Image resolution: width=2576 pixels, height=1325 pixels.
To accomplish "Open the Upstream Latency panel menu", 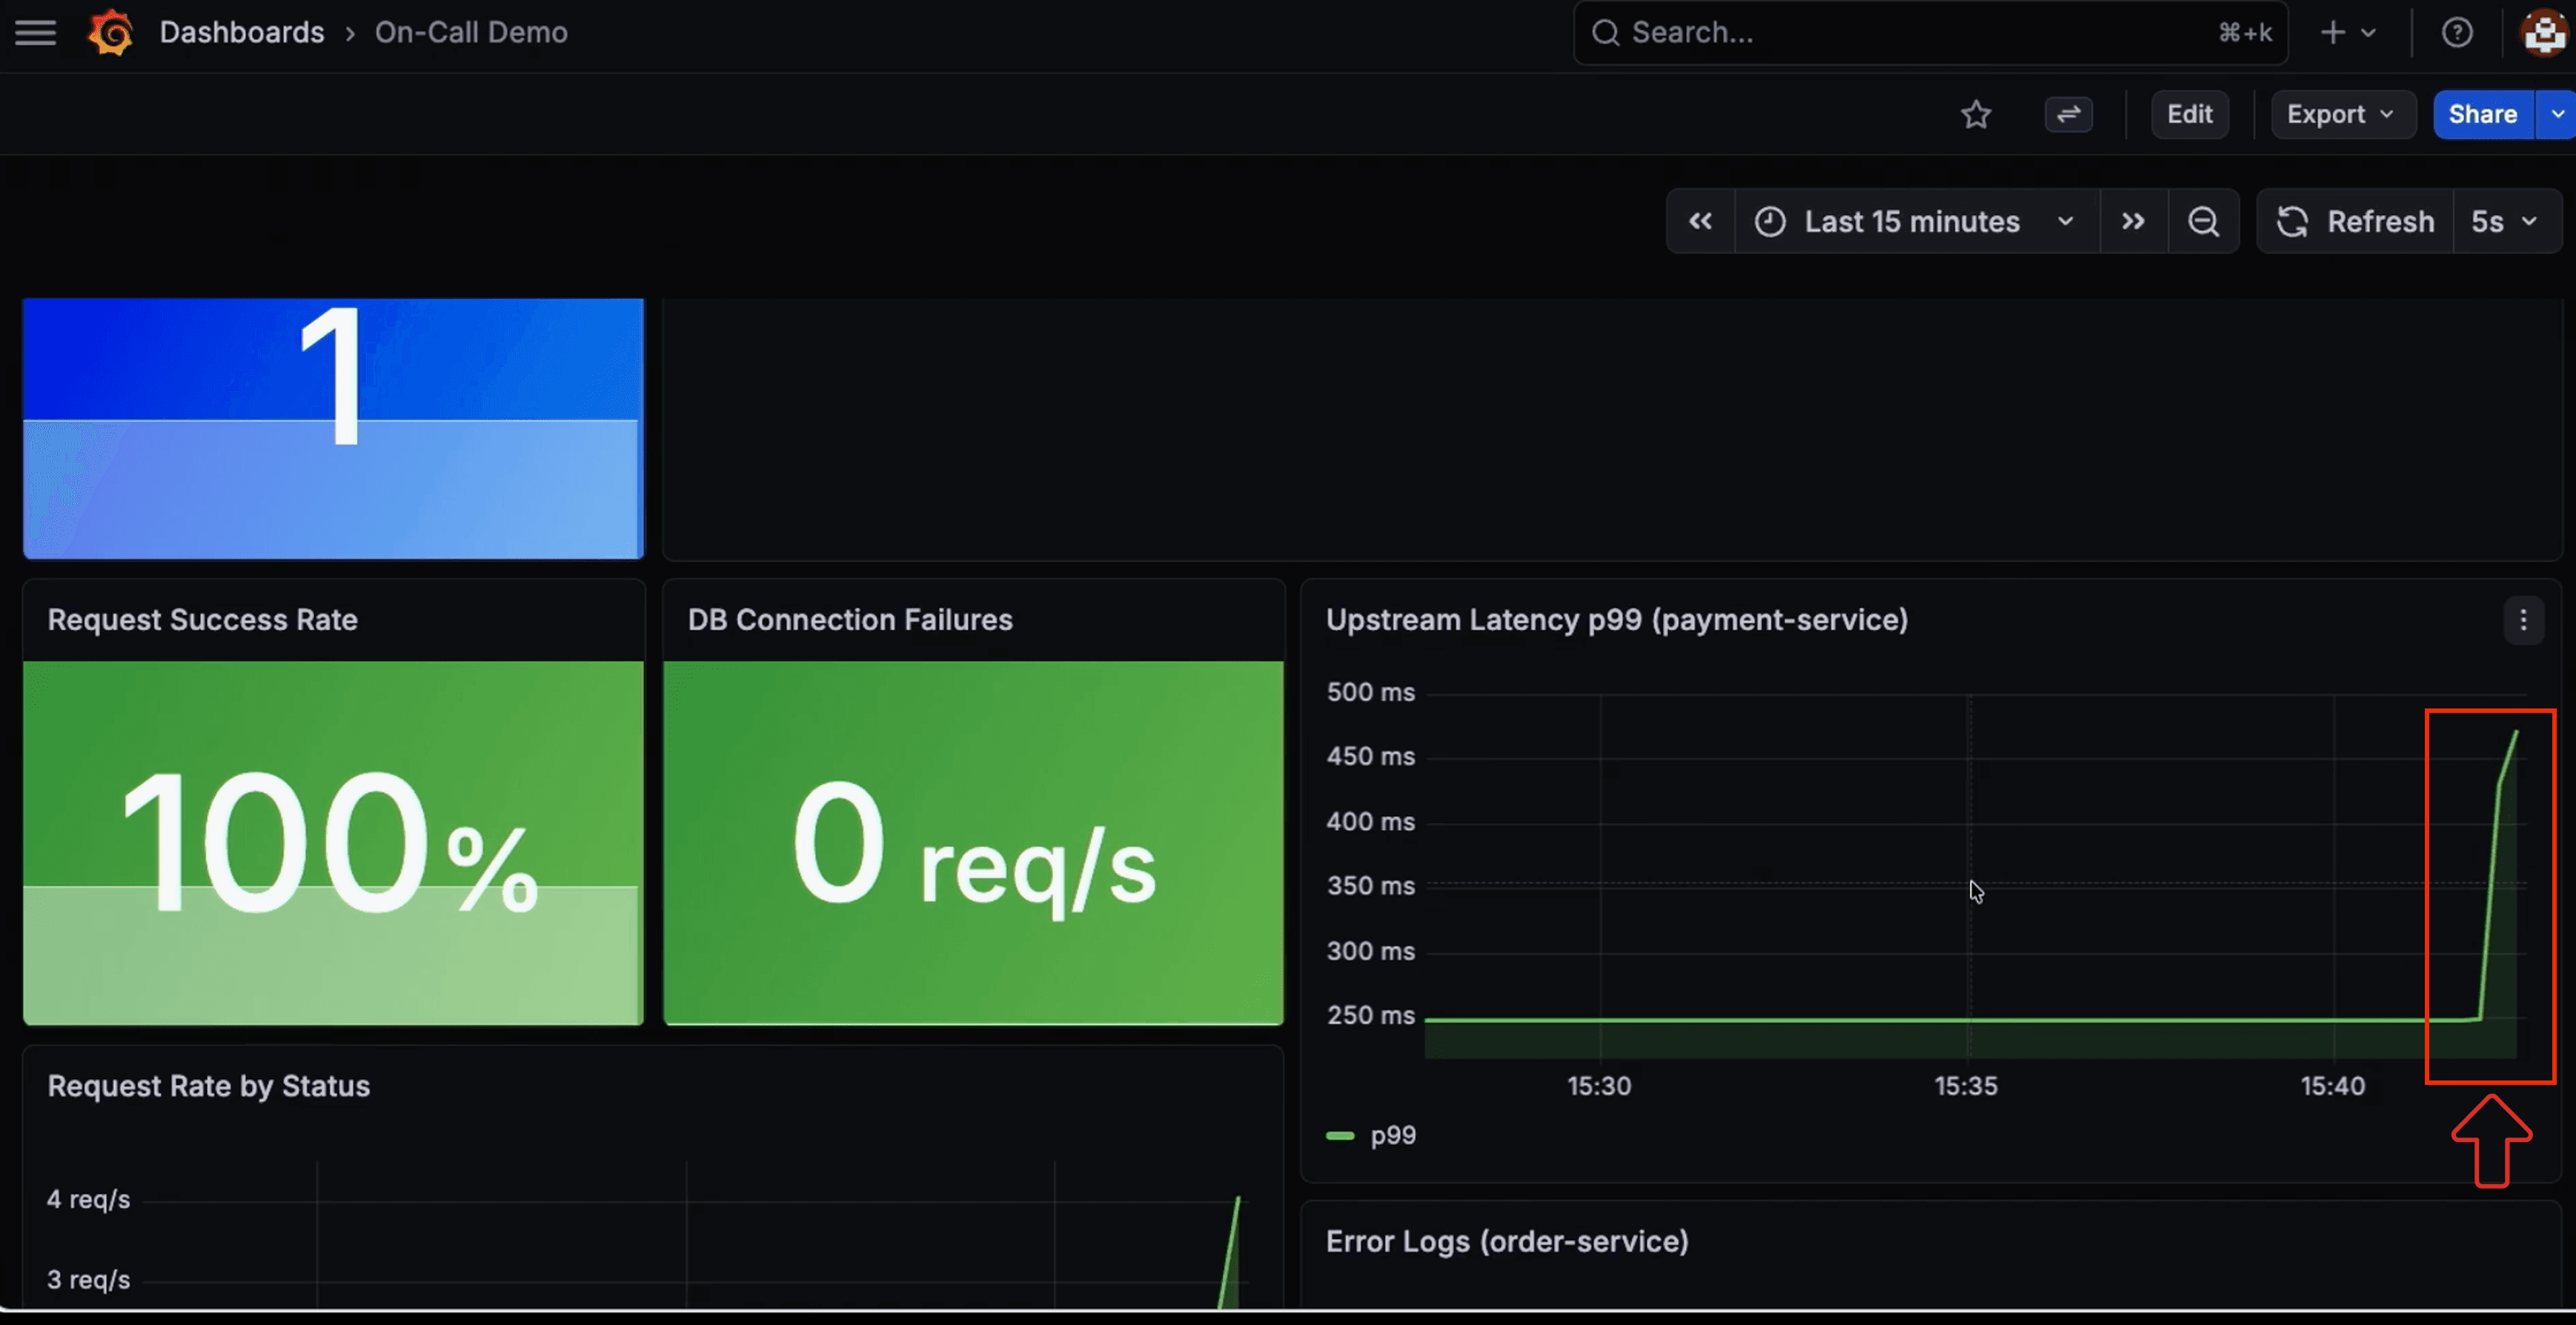I will (x=2523, y=621).
